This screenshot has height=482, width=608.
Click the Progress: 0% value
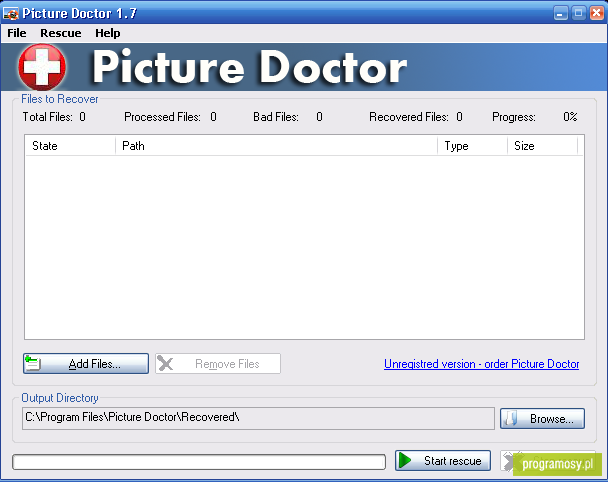pos(570,117)
